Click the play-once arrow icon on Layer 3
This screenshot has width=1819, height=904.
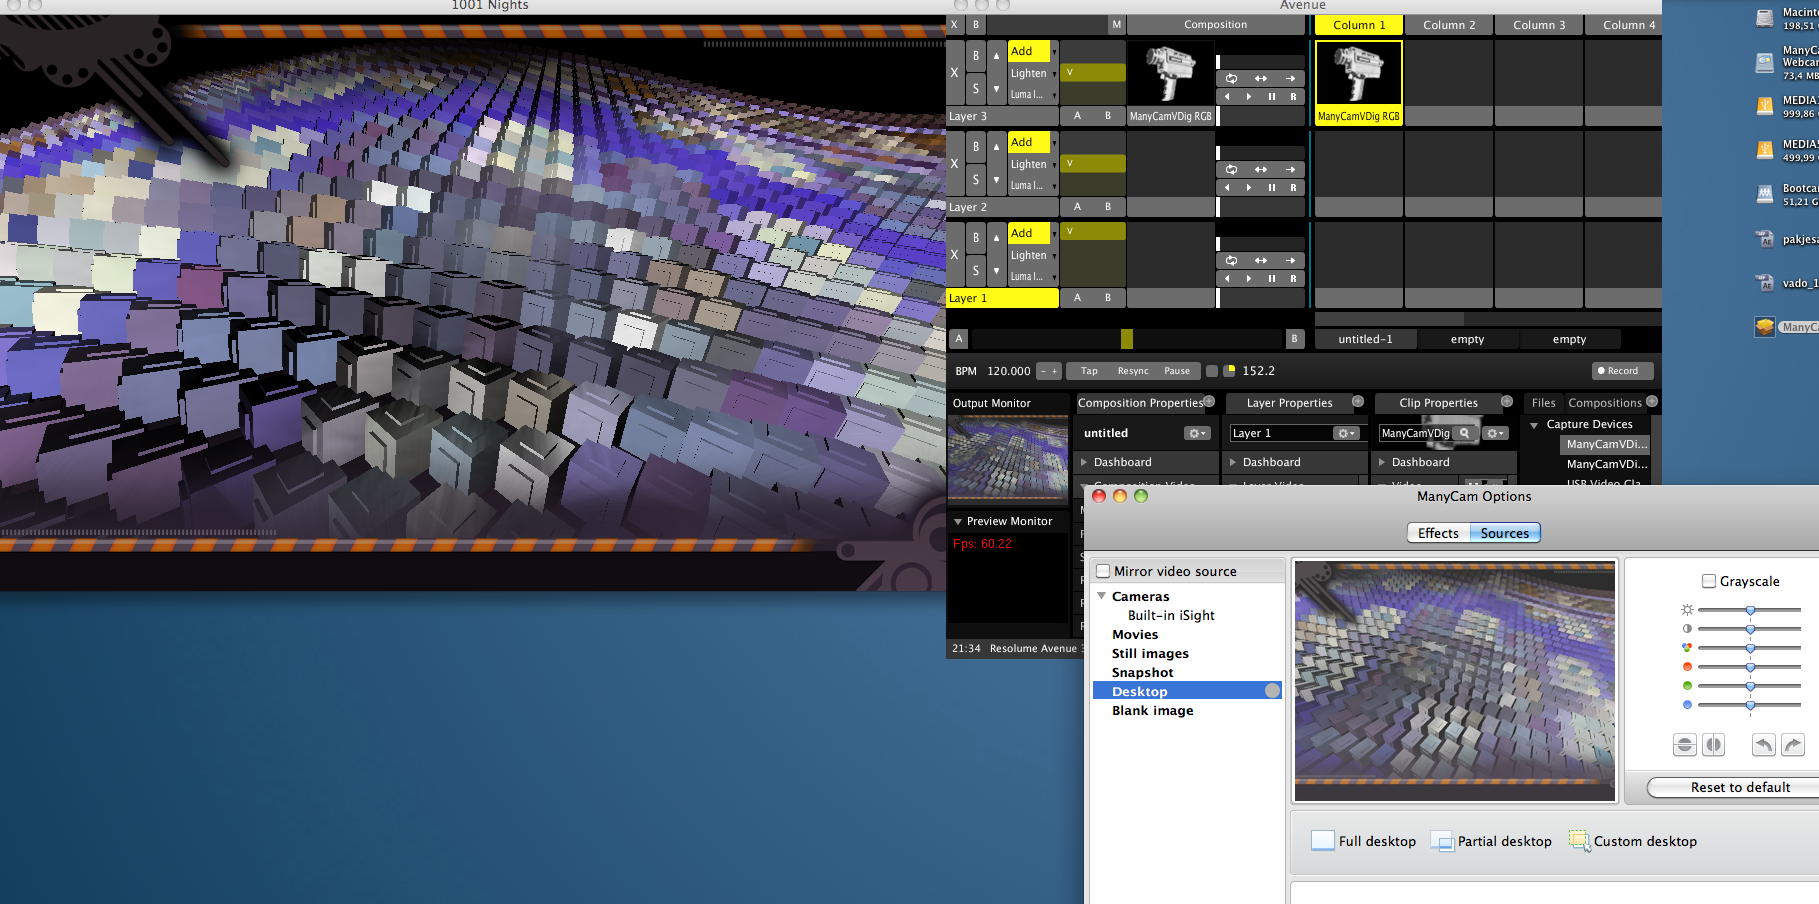point(1291,78)
